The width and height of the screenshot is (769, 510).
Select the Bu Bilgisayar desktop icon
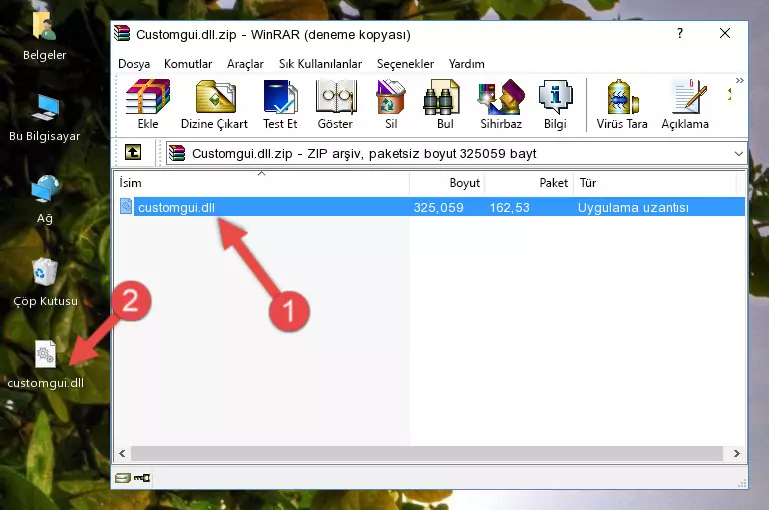45,118
